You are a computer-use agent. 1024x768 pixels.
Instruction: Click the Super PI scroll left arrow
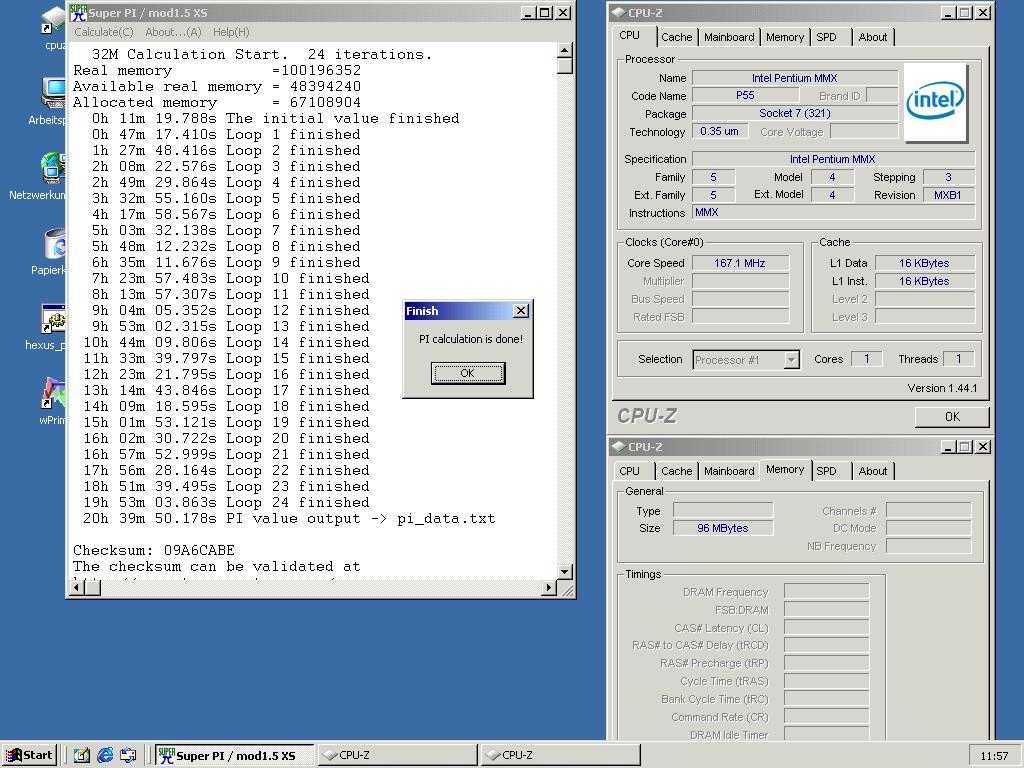tap(77, 588)
